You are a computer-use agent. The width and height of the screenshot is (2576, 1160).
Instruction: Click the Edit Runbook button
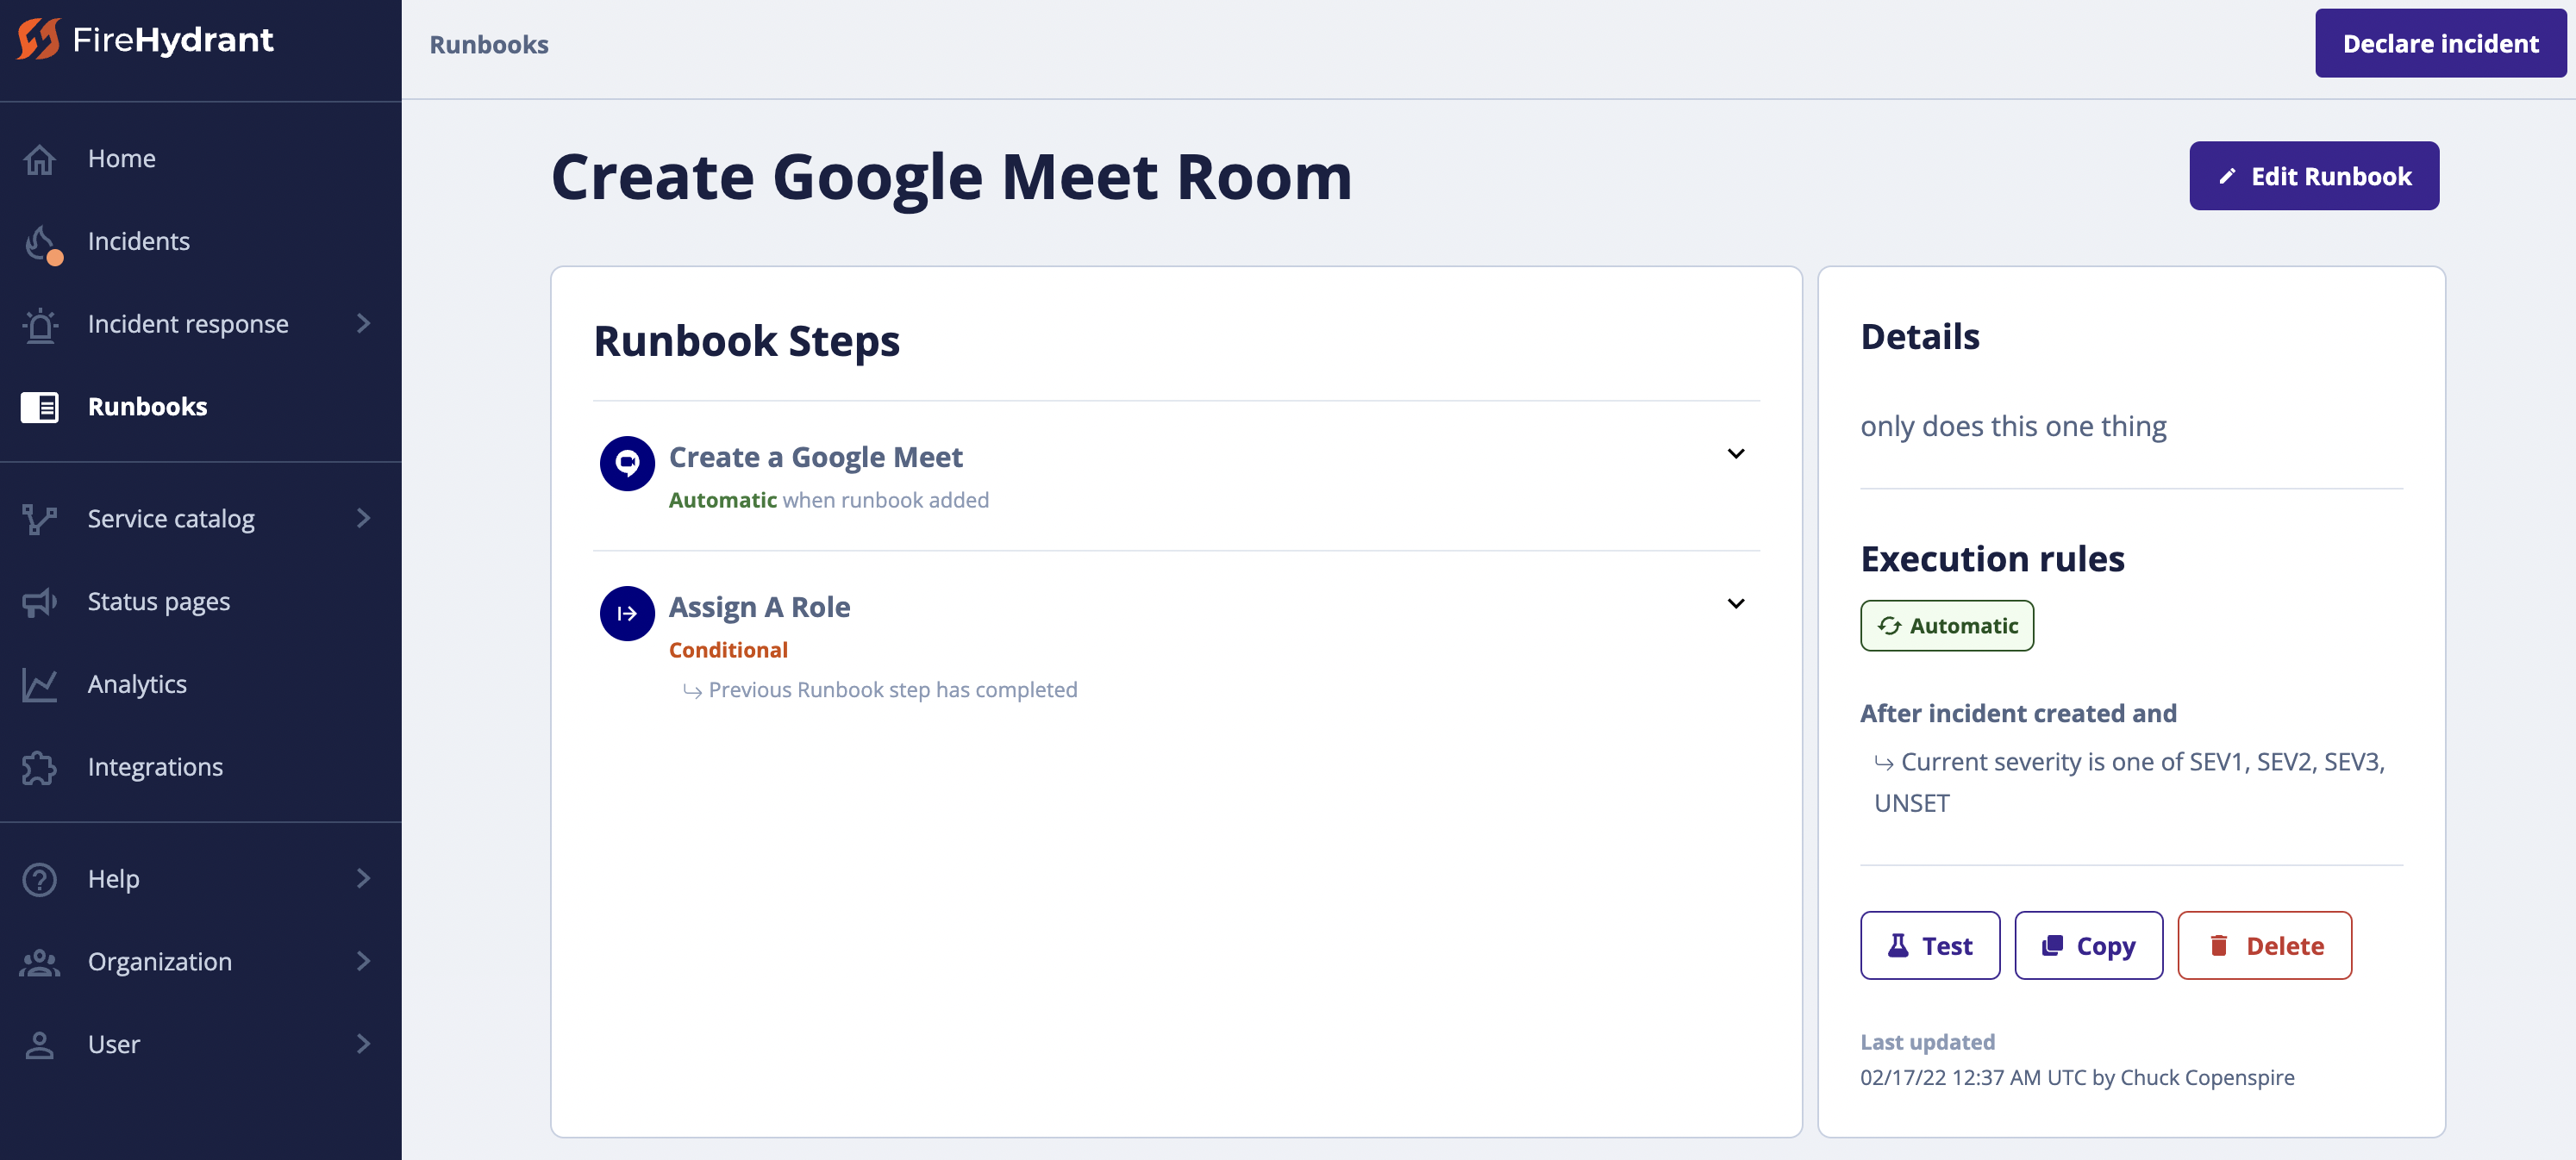pyautogui.click(x=2313, y=175)
